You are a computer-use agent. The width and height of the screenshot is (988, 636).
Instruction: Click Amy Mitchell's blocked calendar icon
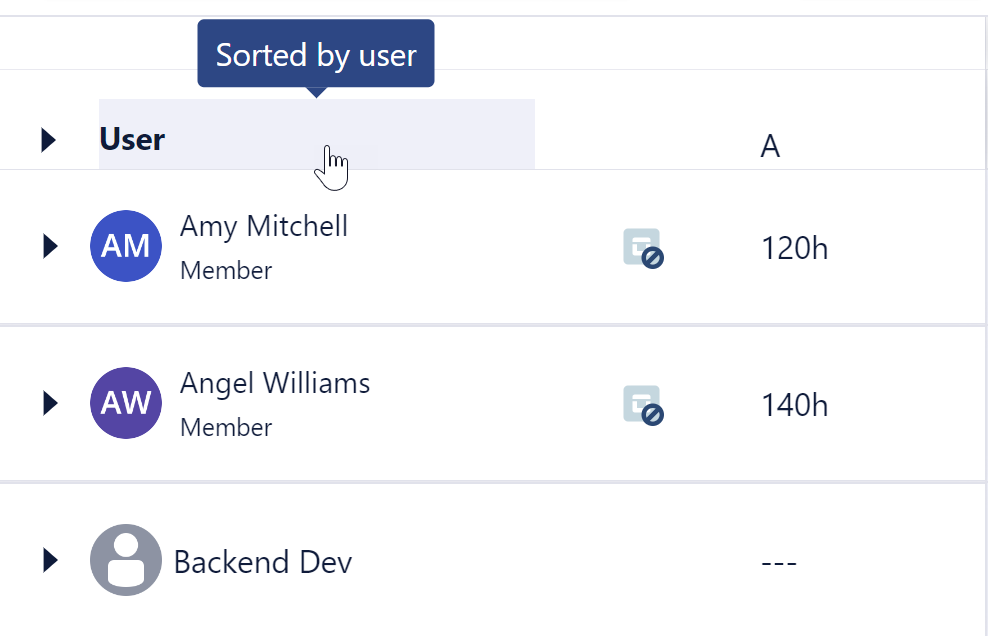pyautogui.click(x=643, y=248)
